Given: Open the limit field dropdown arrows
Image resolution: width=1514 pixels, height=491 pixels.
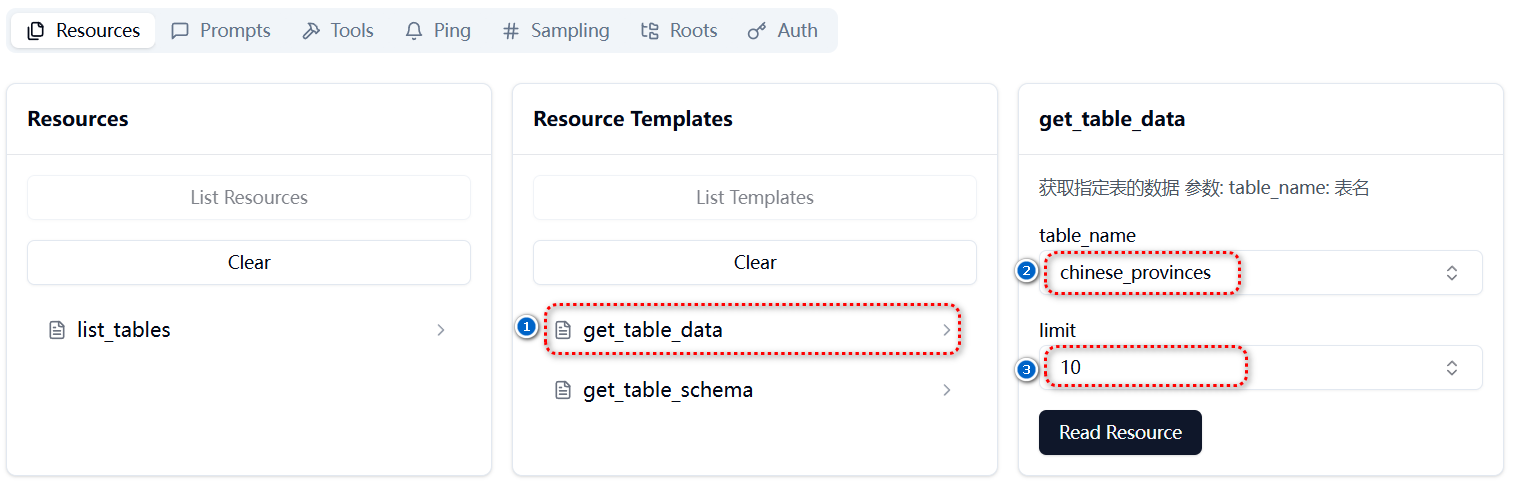Looking at the screenshot, I should (1452, 368).
